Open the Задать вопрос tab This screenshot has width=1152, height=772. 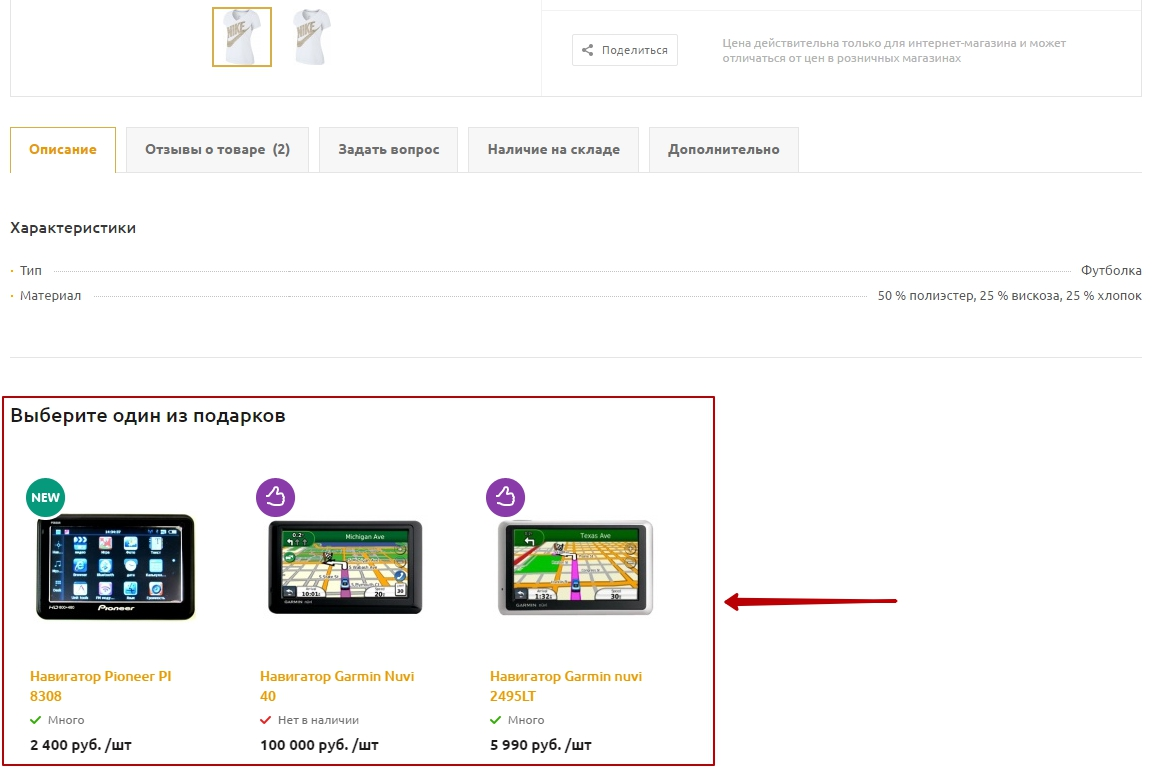pyautogui.click(x=389, y=150)
